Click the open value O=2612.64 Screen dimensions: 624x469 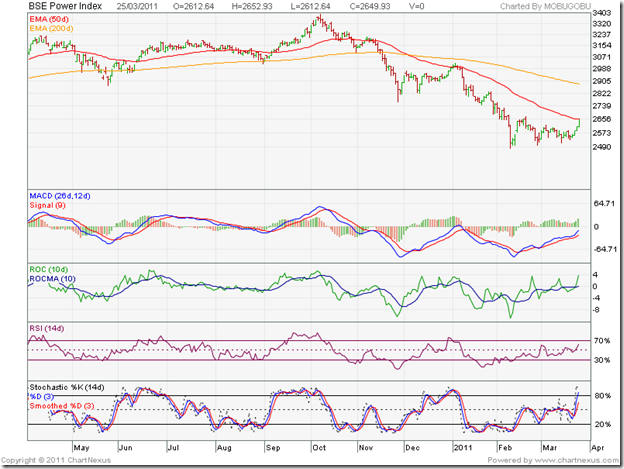click(194, 6)
